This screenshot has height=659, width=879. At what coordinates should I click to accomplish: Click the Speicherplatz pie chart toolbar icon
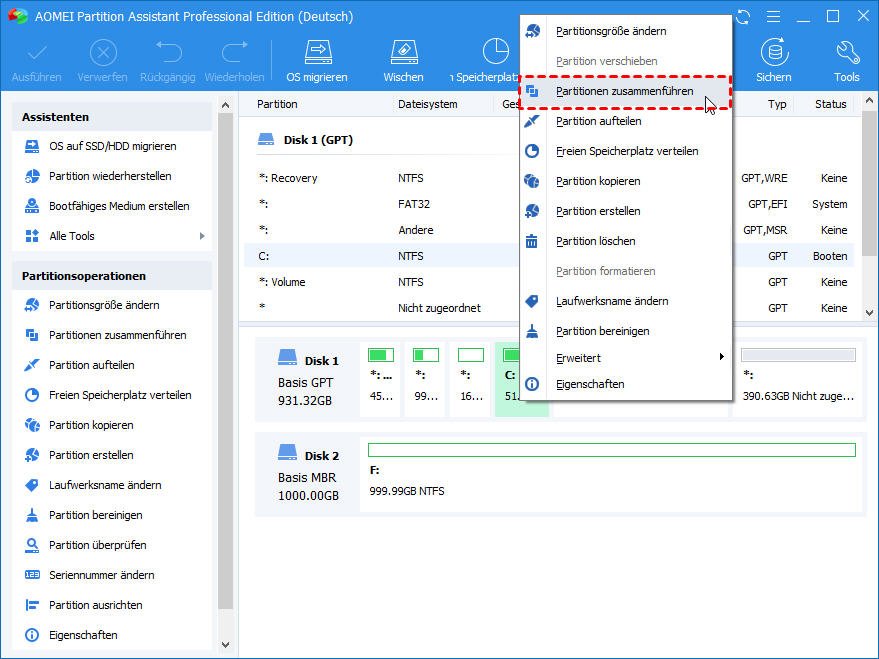(x=496, y=52)
